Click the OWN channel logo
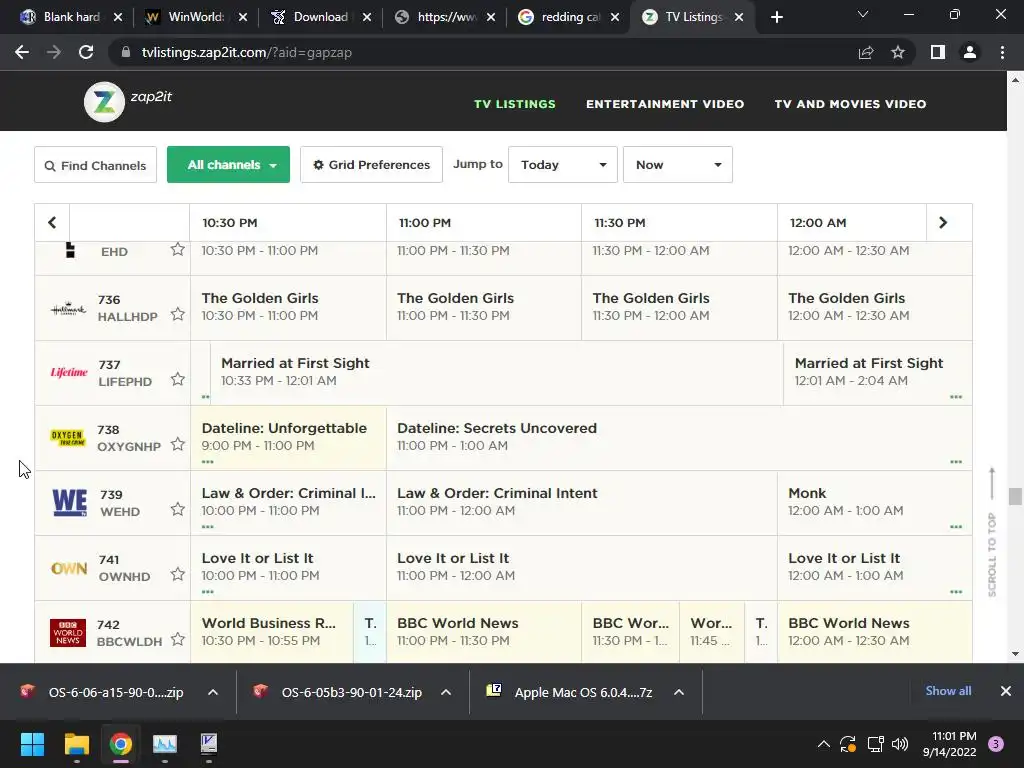 click(x=69, y=568)
